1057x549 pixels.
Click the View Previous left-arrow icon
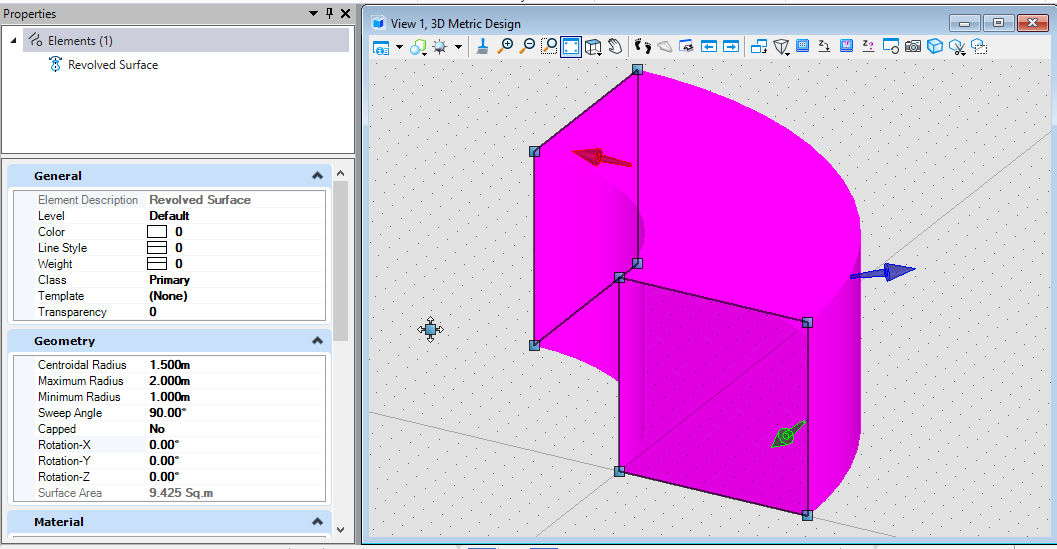708,47
